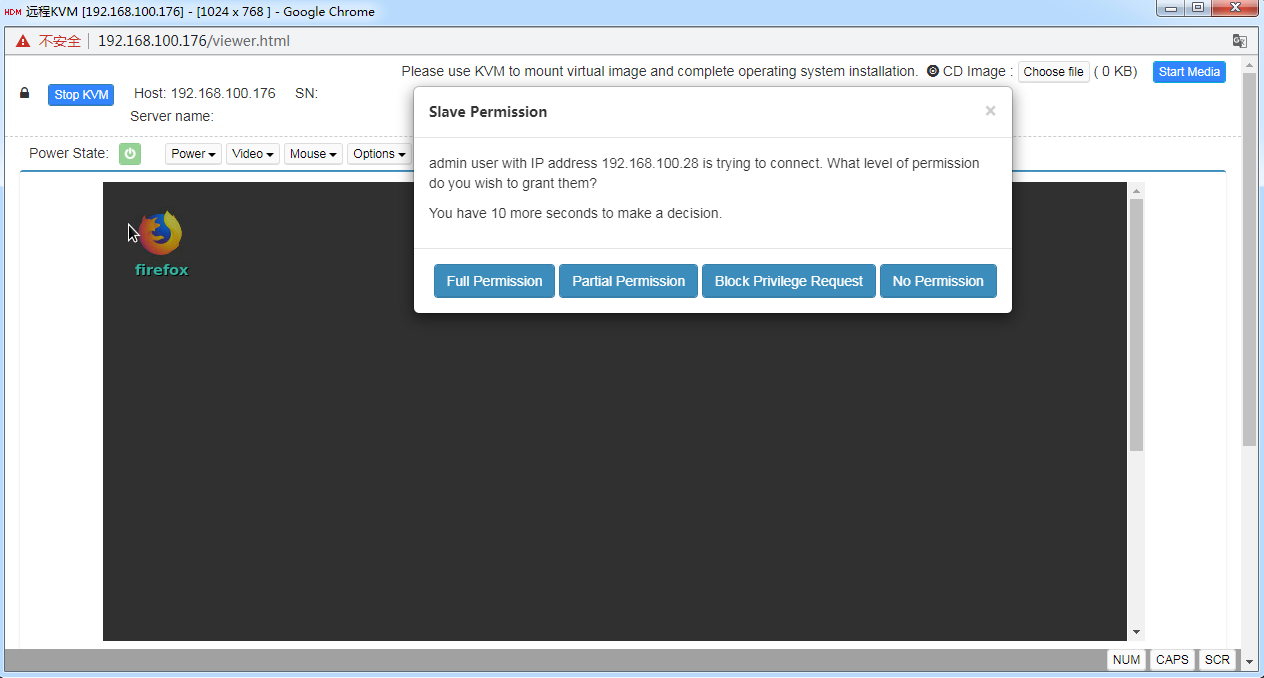Click the '( 0 KB)' file size text

pyautogui.click(x=1115, y=72)
